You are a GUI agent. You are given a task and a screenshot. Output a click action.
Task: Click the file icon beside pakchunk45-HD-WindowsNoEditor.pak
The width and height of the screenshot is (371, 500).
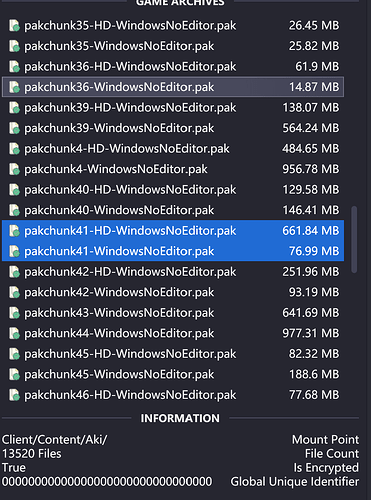(x=14, y=354)
